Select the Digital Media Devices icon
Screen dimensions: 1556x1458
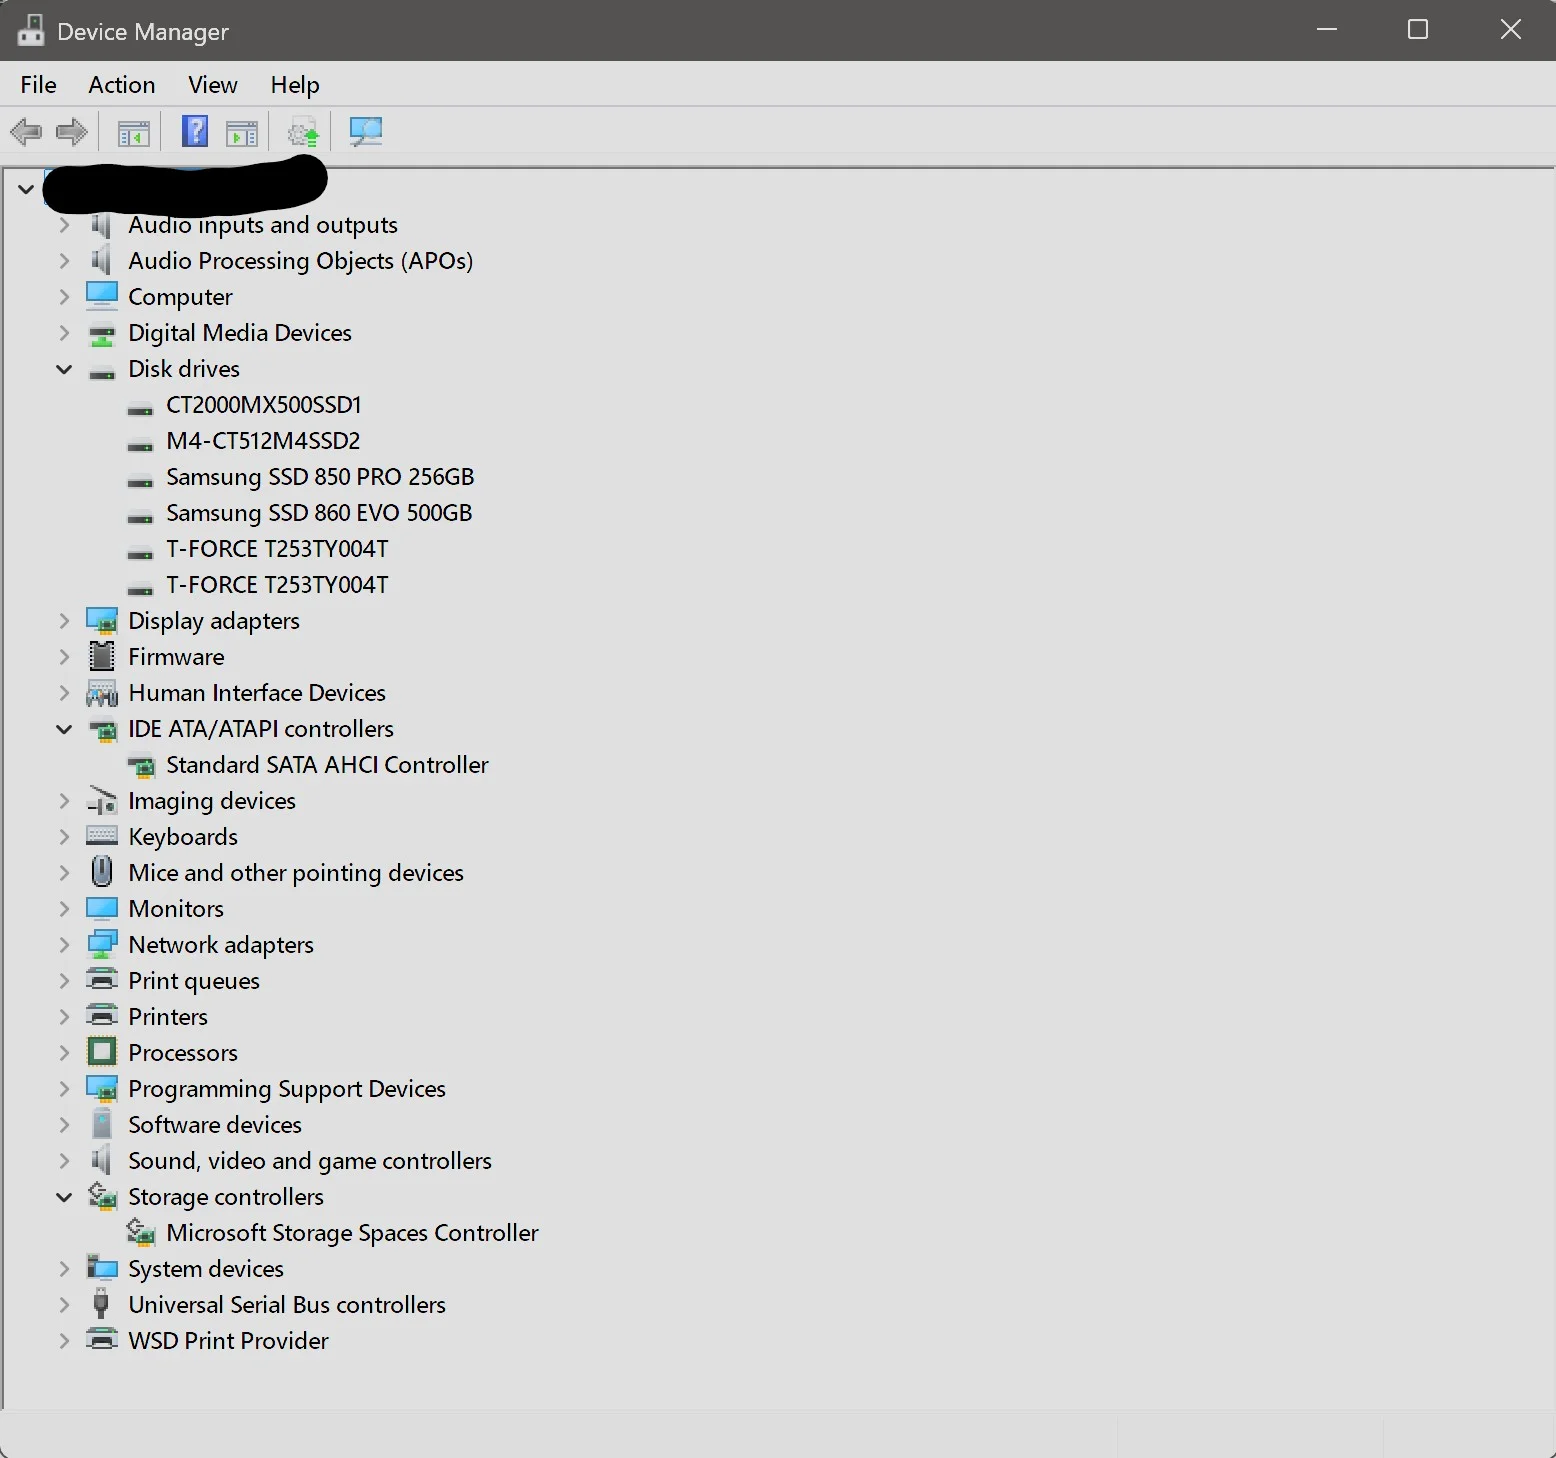click(102, 334)
